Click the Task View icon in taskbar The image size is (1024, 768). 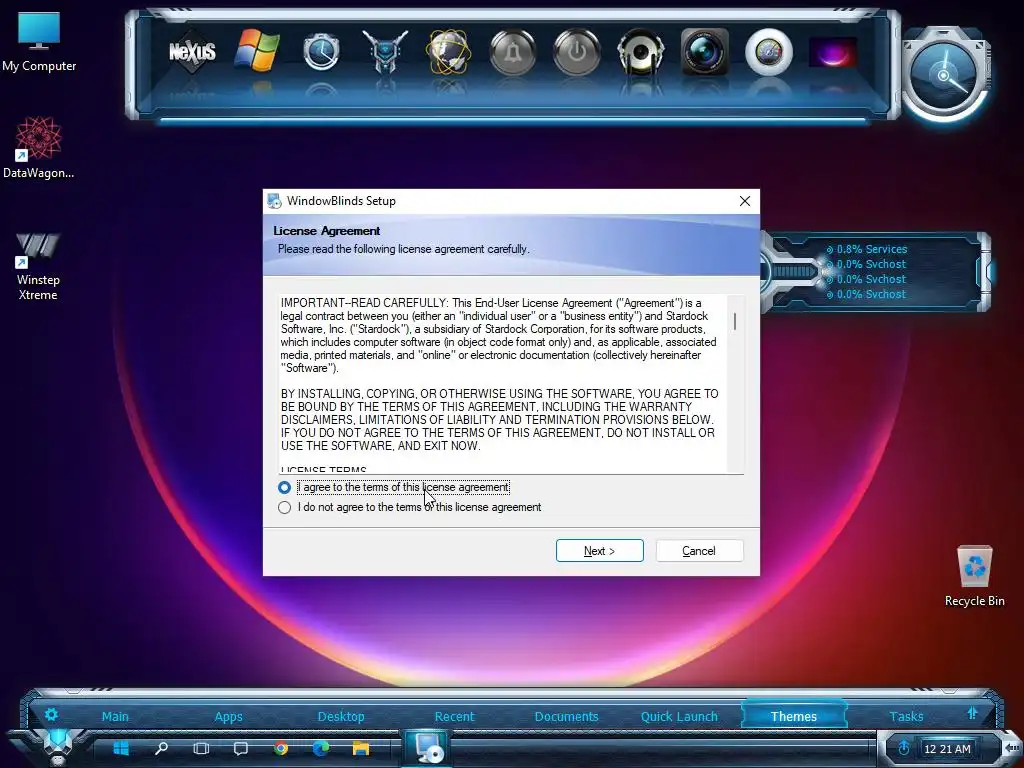pos(201,748)
